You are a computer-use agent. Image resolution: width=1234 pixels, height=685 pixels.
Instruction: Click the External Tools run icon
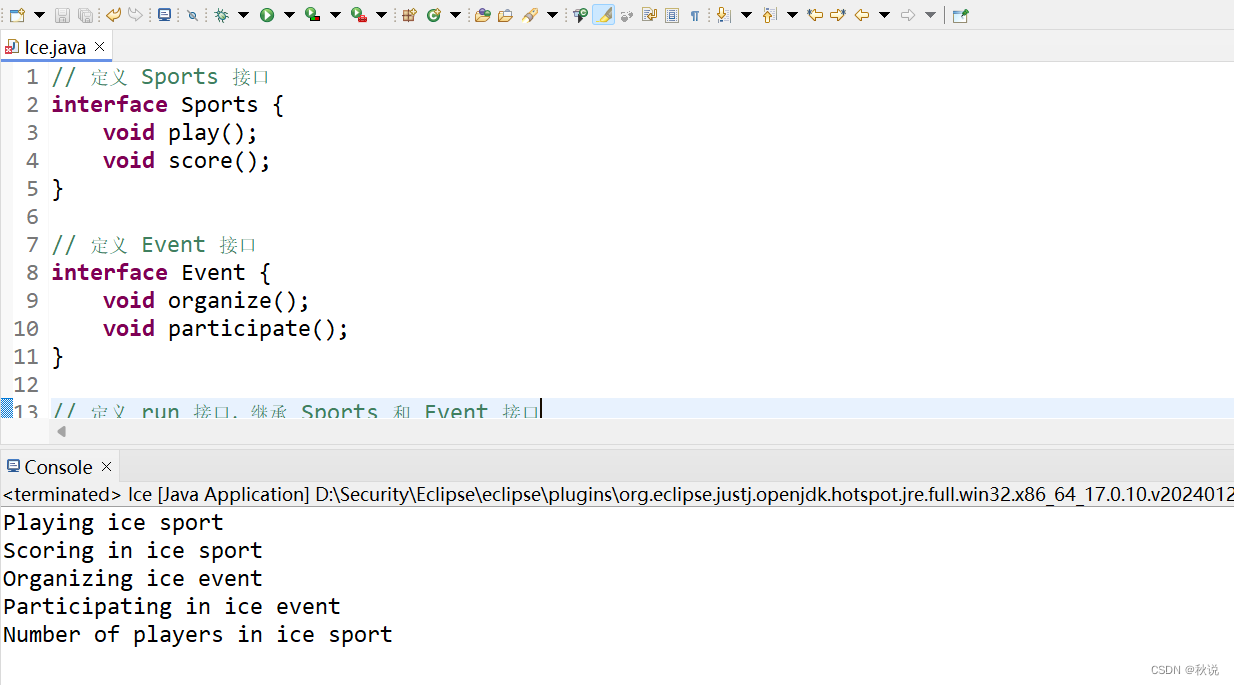[359, 15]
